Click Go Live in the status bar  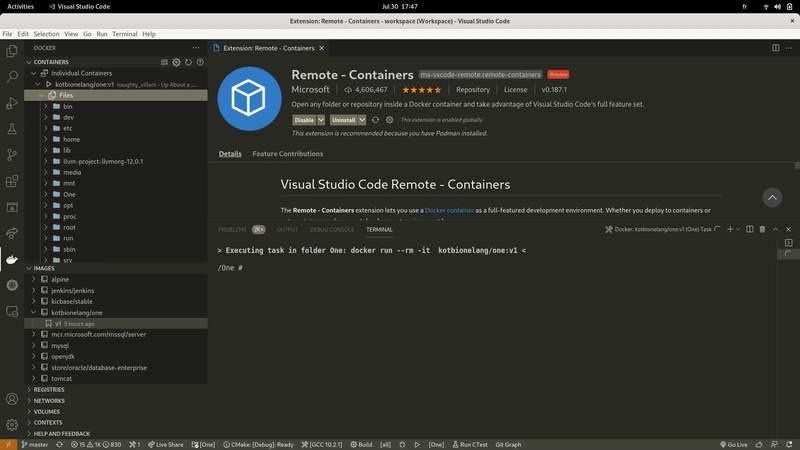click(733, 444)
